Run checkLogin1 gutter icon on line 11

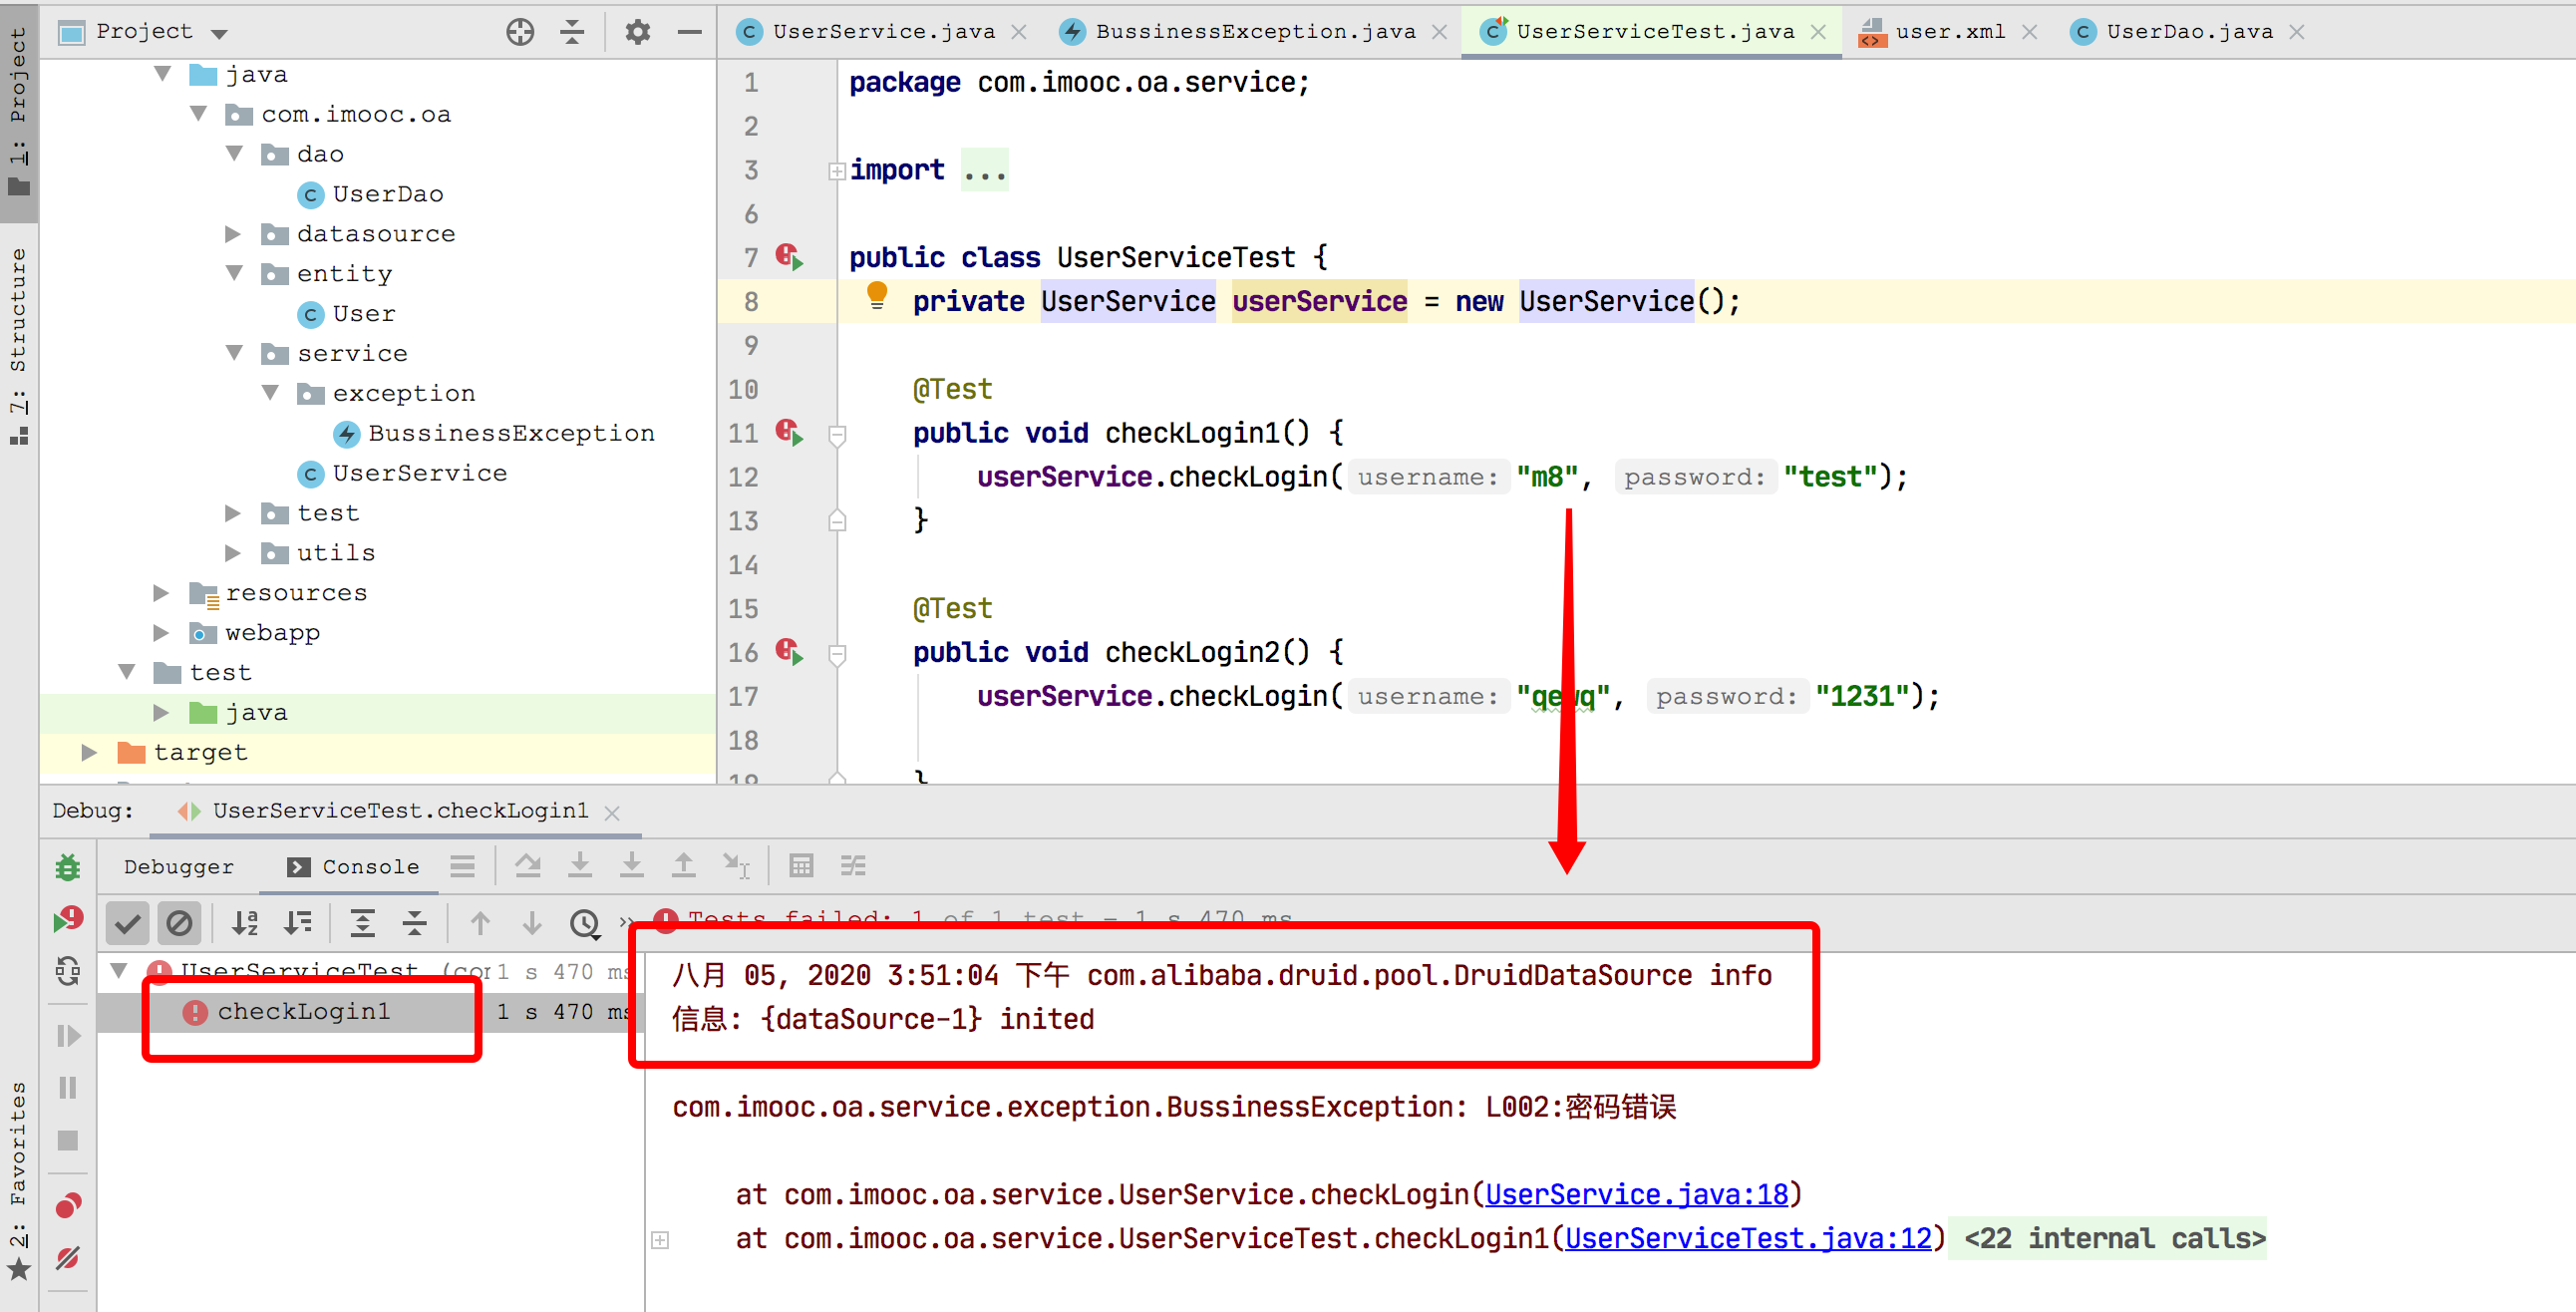[x=790, y=432]
